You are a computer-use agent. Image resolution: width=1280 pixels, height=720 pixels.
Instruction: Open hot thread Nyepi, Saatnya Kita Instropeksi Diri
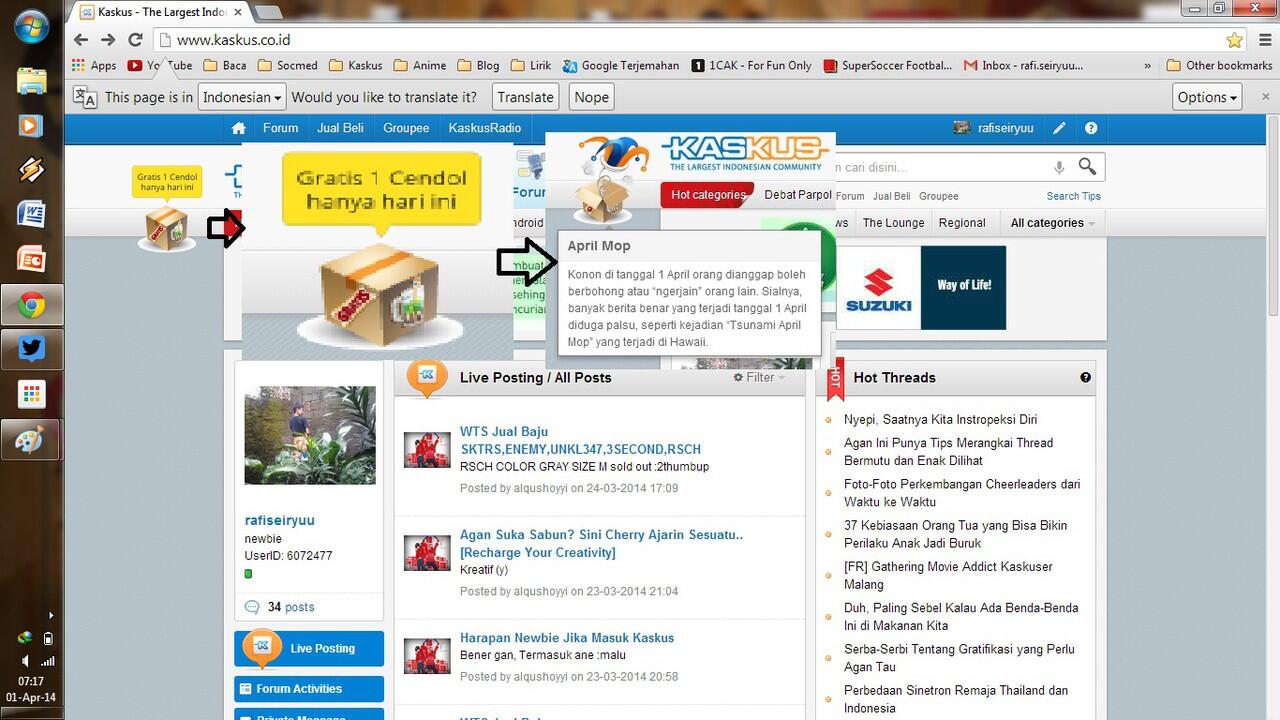pos(940,420)
